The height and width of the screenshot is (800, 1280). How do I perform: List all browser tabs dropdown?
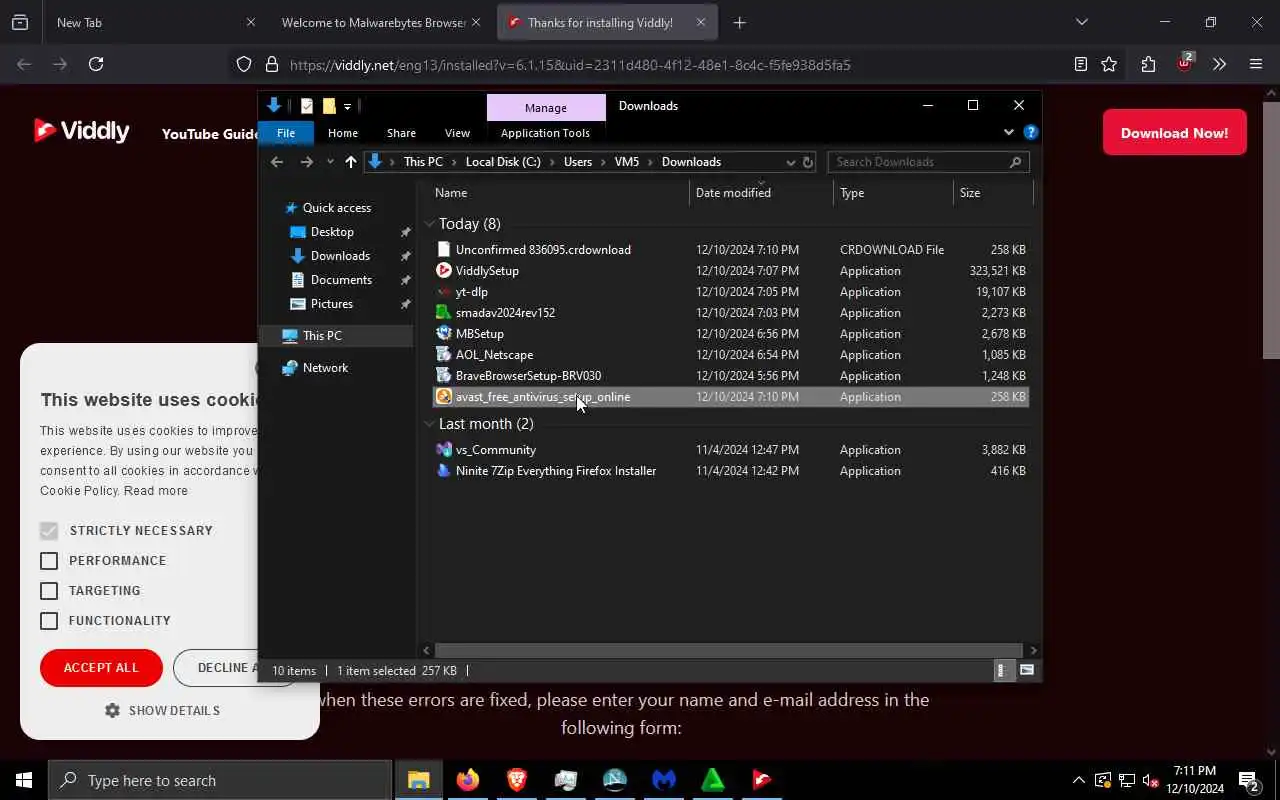click(1081, 22)
